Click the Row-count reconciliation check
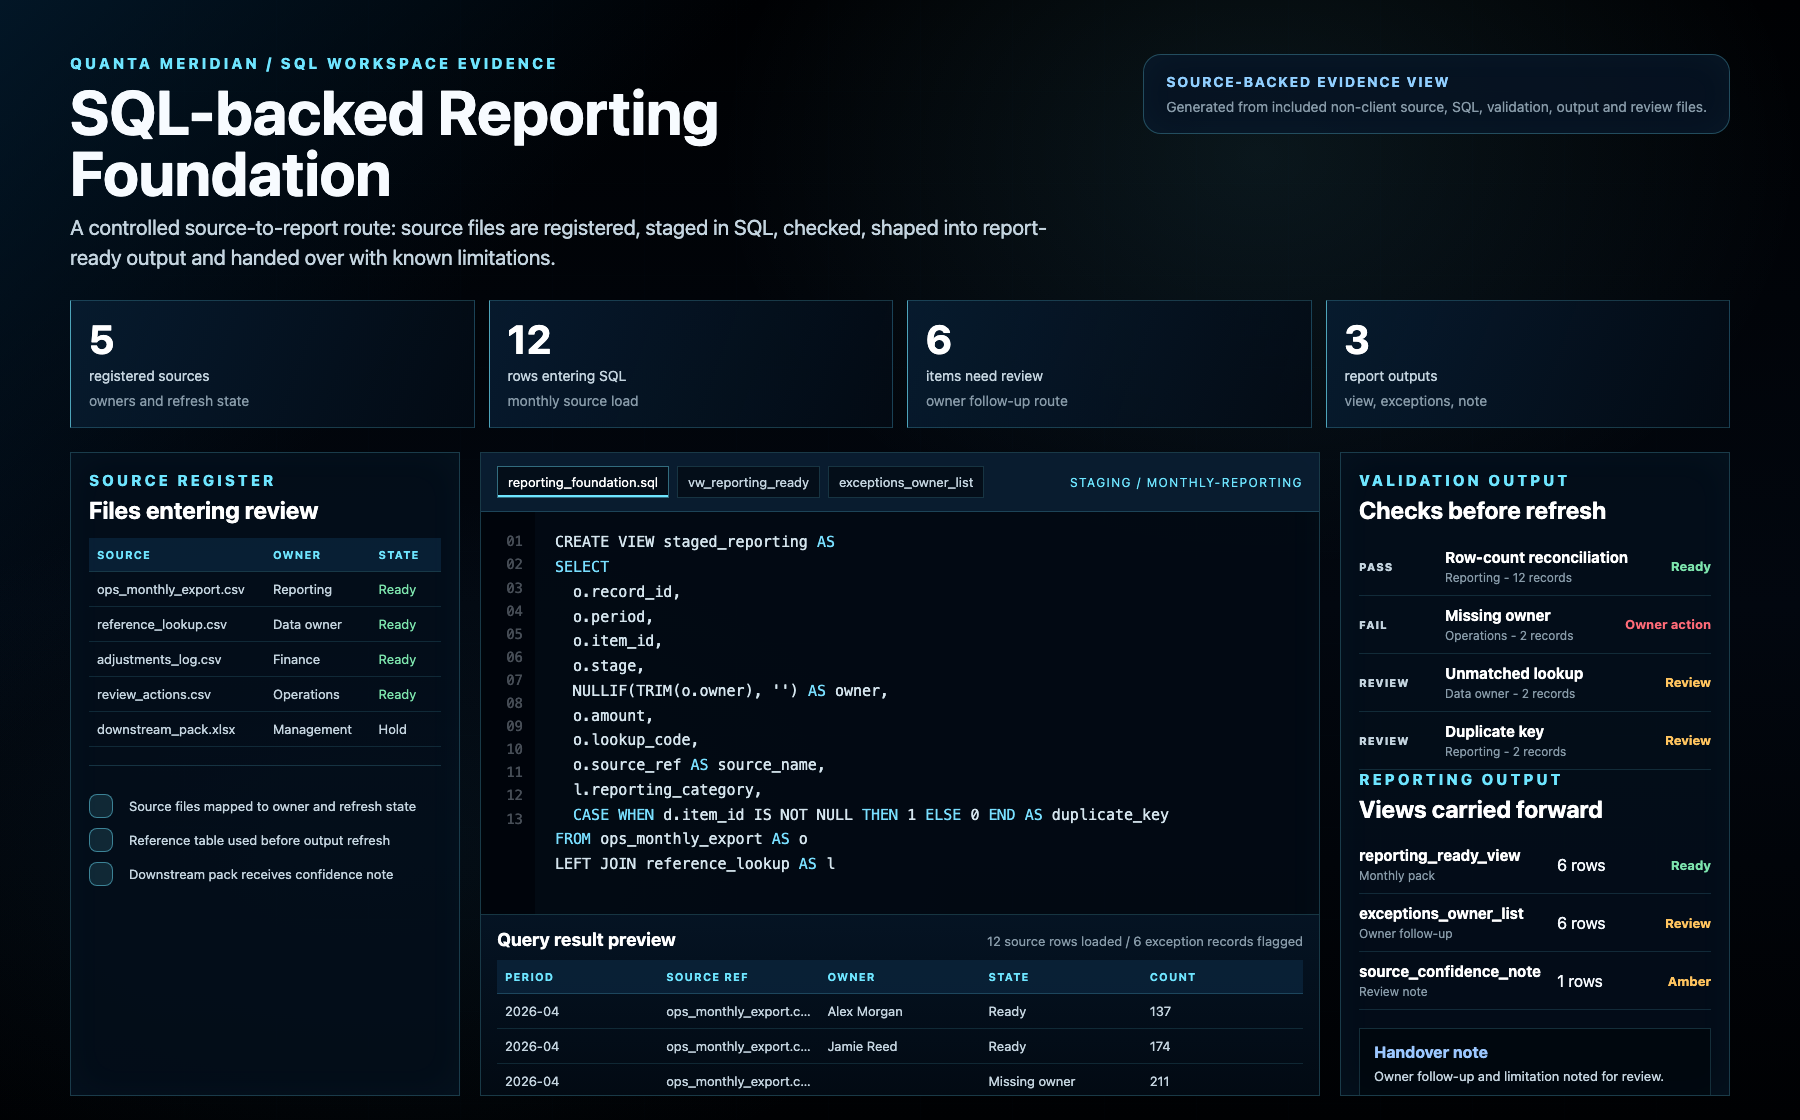Image resolution: width=1800 pixels, height=1120 pixels. pyautogui.click(x=1535, y=567)
